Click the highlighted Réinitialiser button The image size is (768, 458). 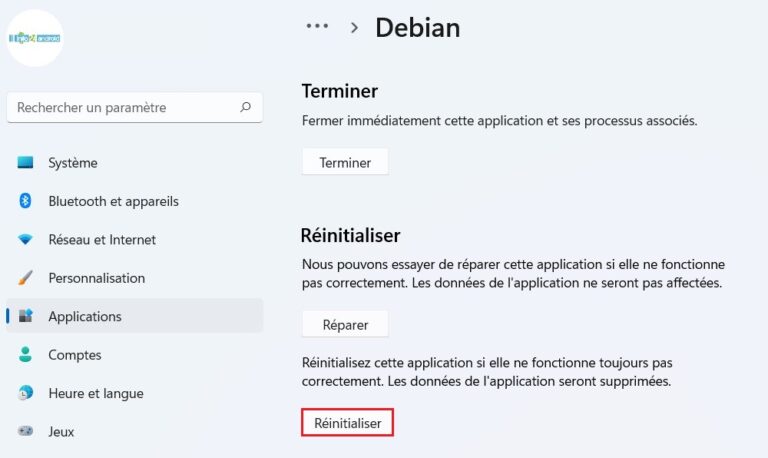coord(347,423)
